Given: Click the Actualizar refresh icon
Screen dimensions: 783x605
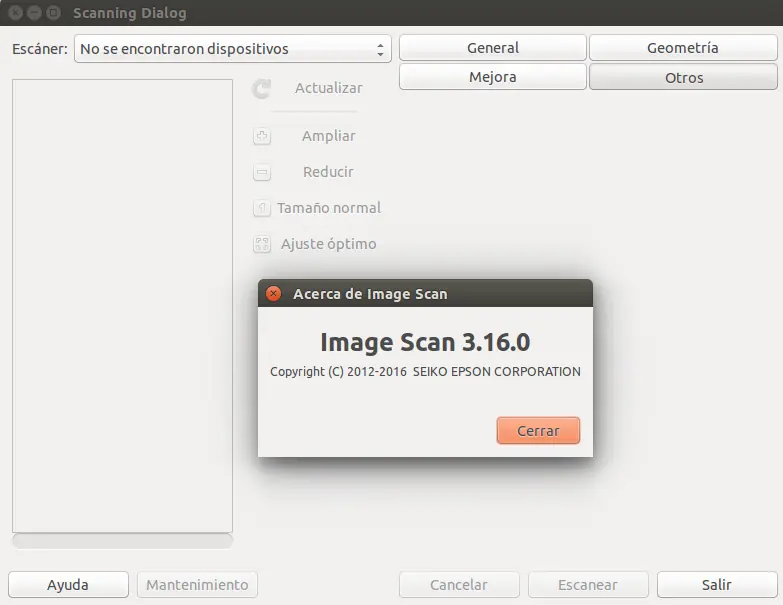Looking at the screenshot, I should click(262, 89).
